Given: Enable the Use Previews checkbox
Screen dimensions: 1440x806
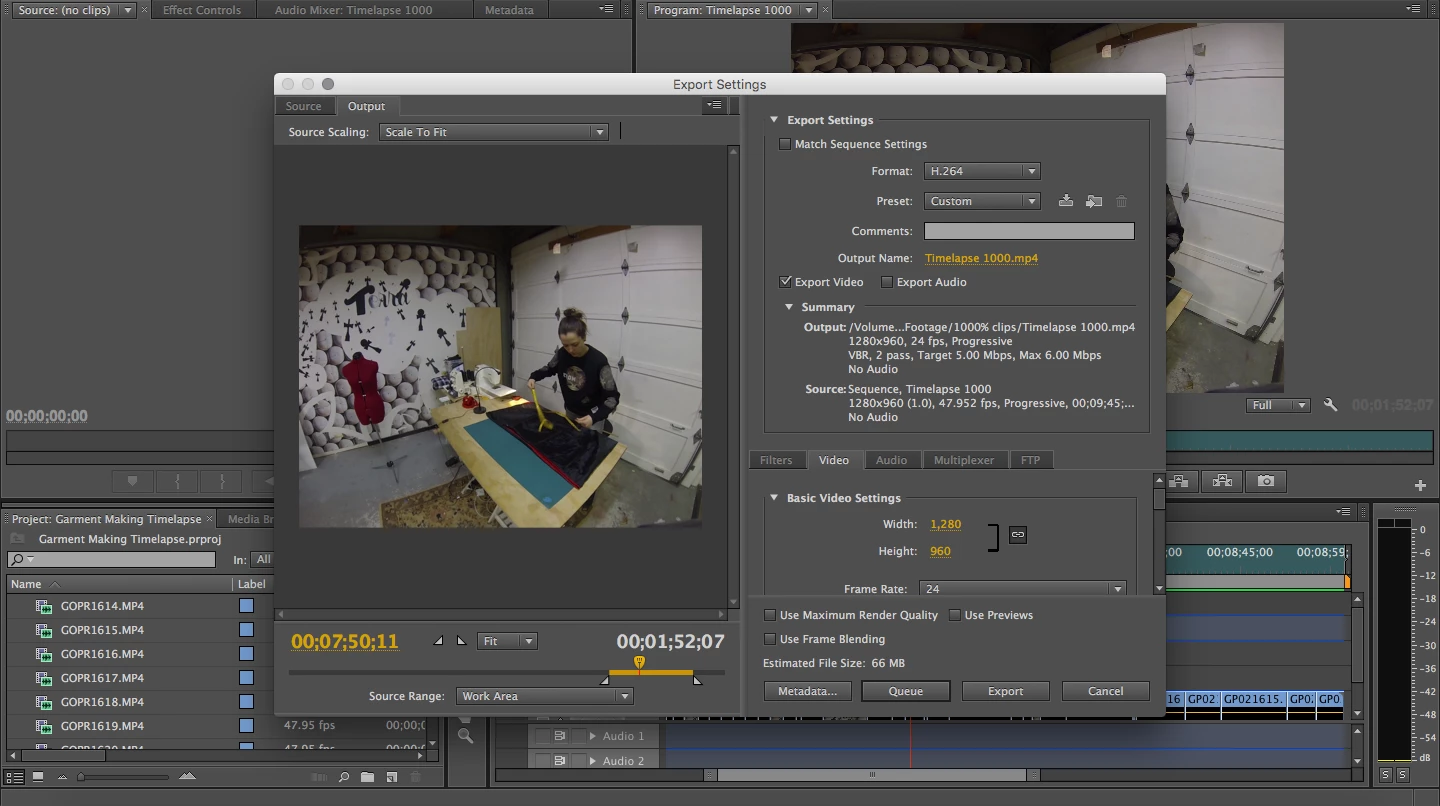Looking at the screenshot, I should [955, 615].
